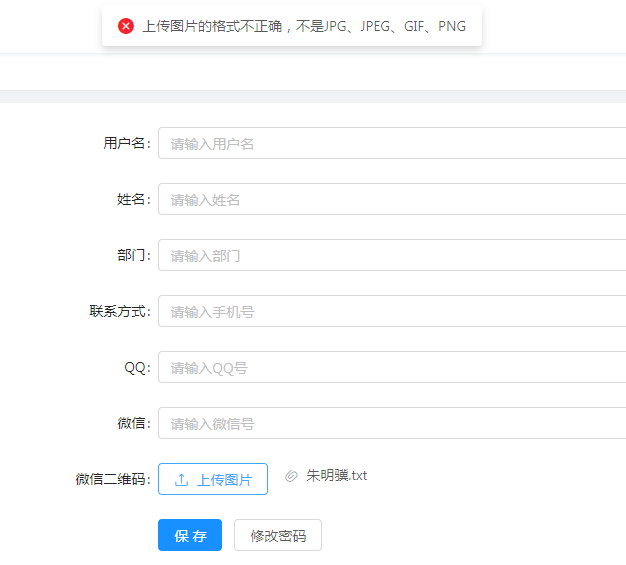Click the 姓名 field label
Viewport: 626px width, 565px height.
(134, 199)
